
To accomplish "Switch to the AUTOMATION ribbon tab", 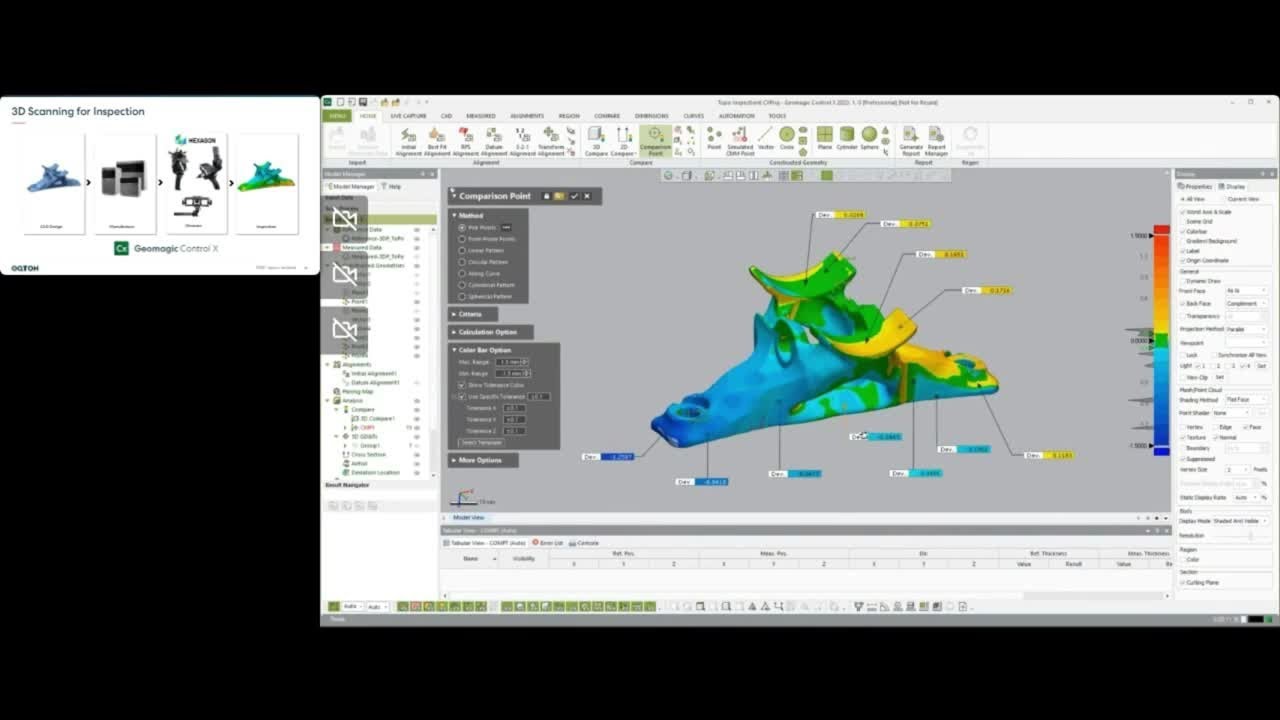I will [x=736, y=116].
